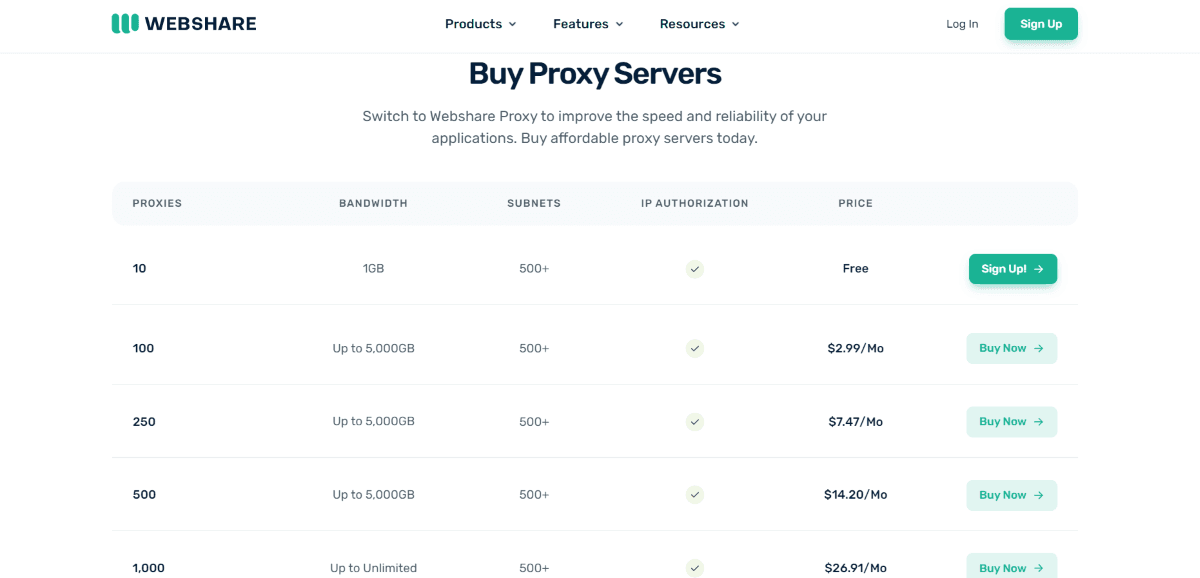
Task: Click the PRICE column header
Action: (x=856, y=203)
